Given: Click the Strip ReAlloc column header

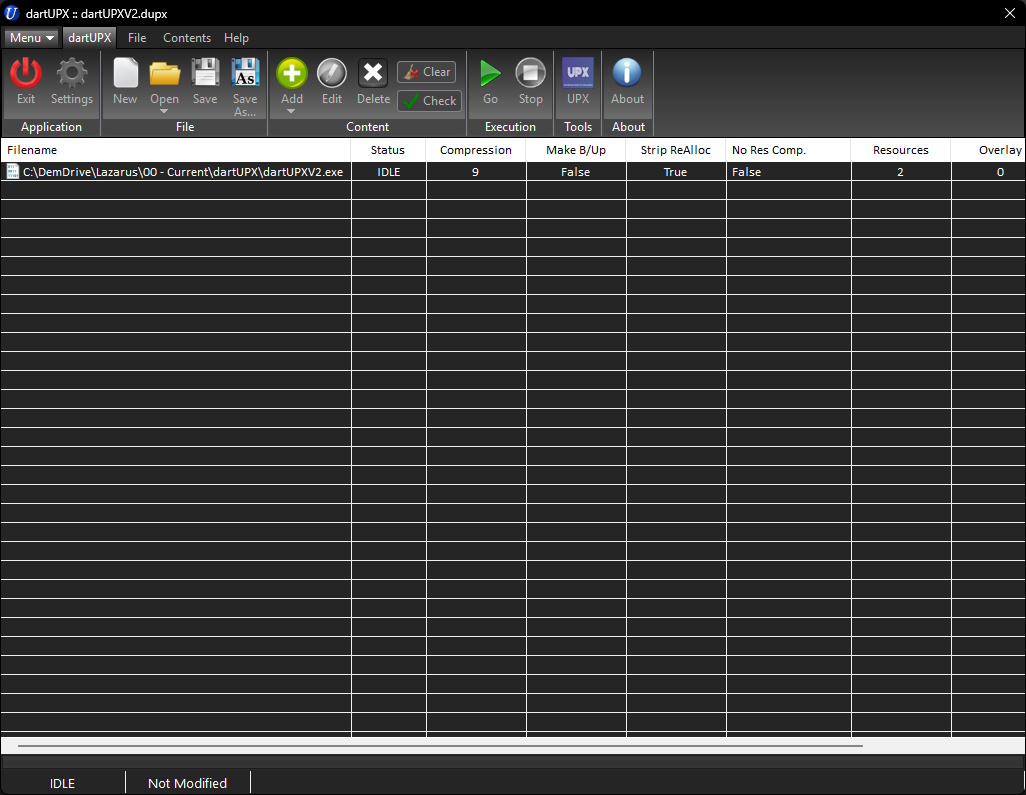Looking at the screenshot, I should (675, 150).
